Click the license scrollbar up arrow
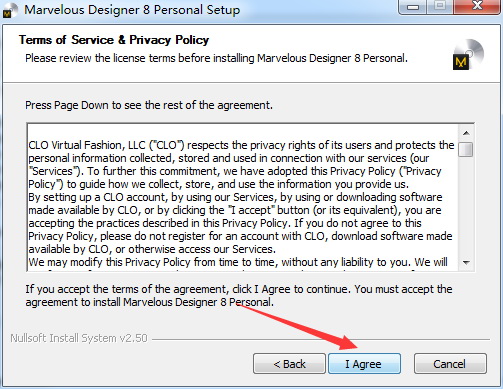The width and height of the screenshot is (503, 389). [466, 133]
